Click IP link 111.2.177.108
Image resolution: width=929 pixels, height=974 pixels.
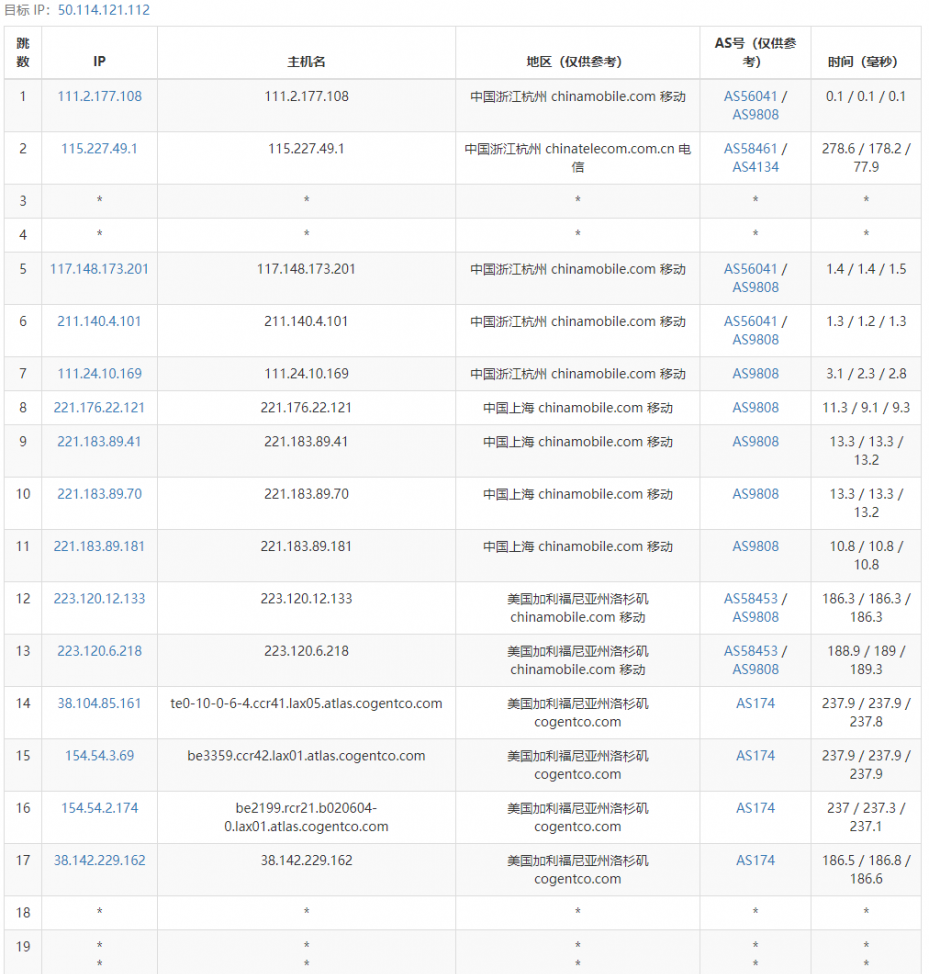[x=99, y=96]
